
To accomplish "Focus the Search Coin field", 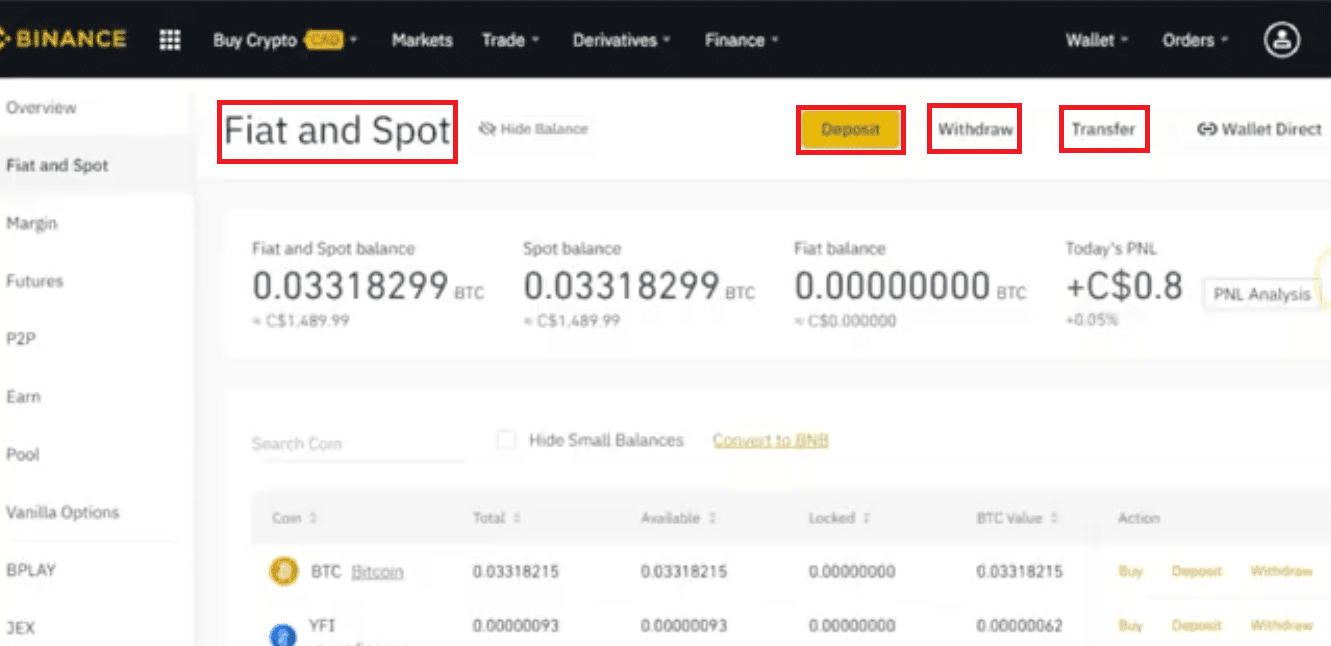I will [358, 444].
